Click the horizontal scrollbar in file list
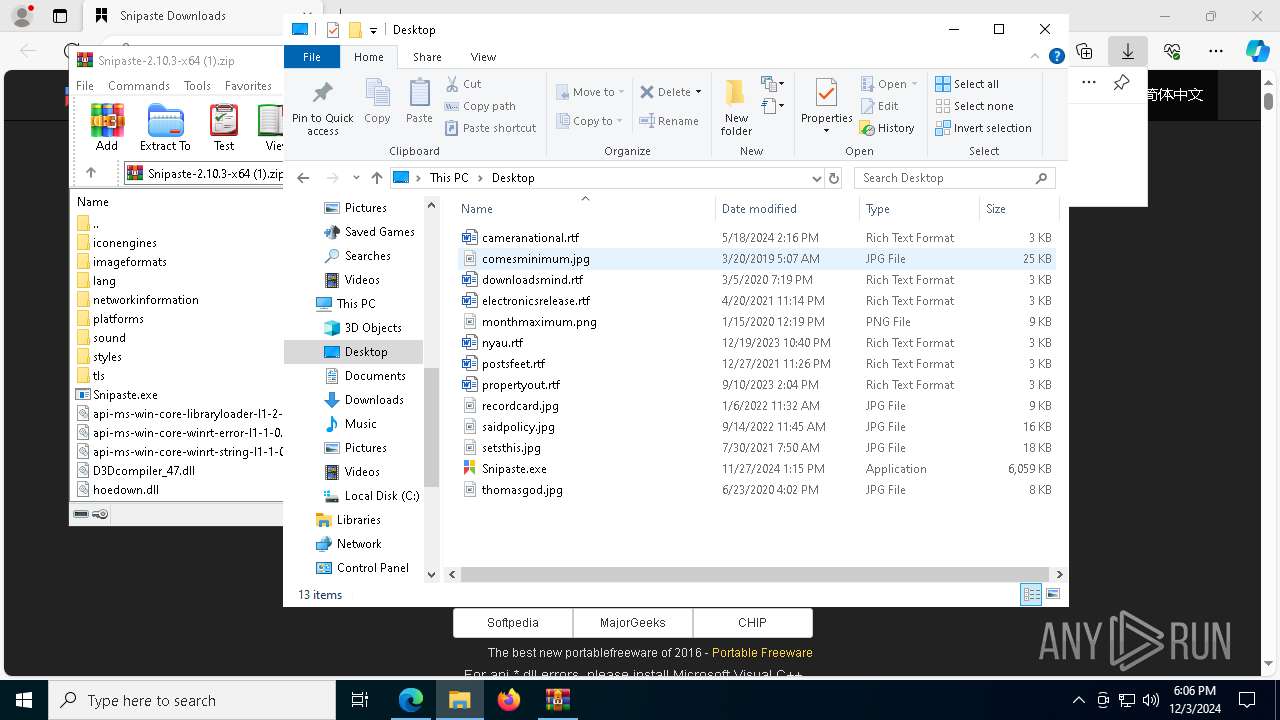Viewport: 1280px width, 720px height. pos(754,575)
